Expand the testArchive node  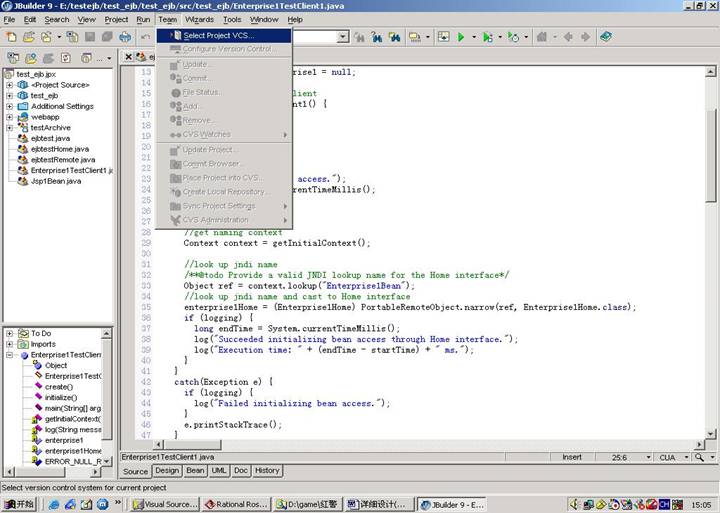9,128
